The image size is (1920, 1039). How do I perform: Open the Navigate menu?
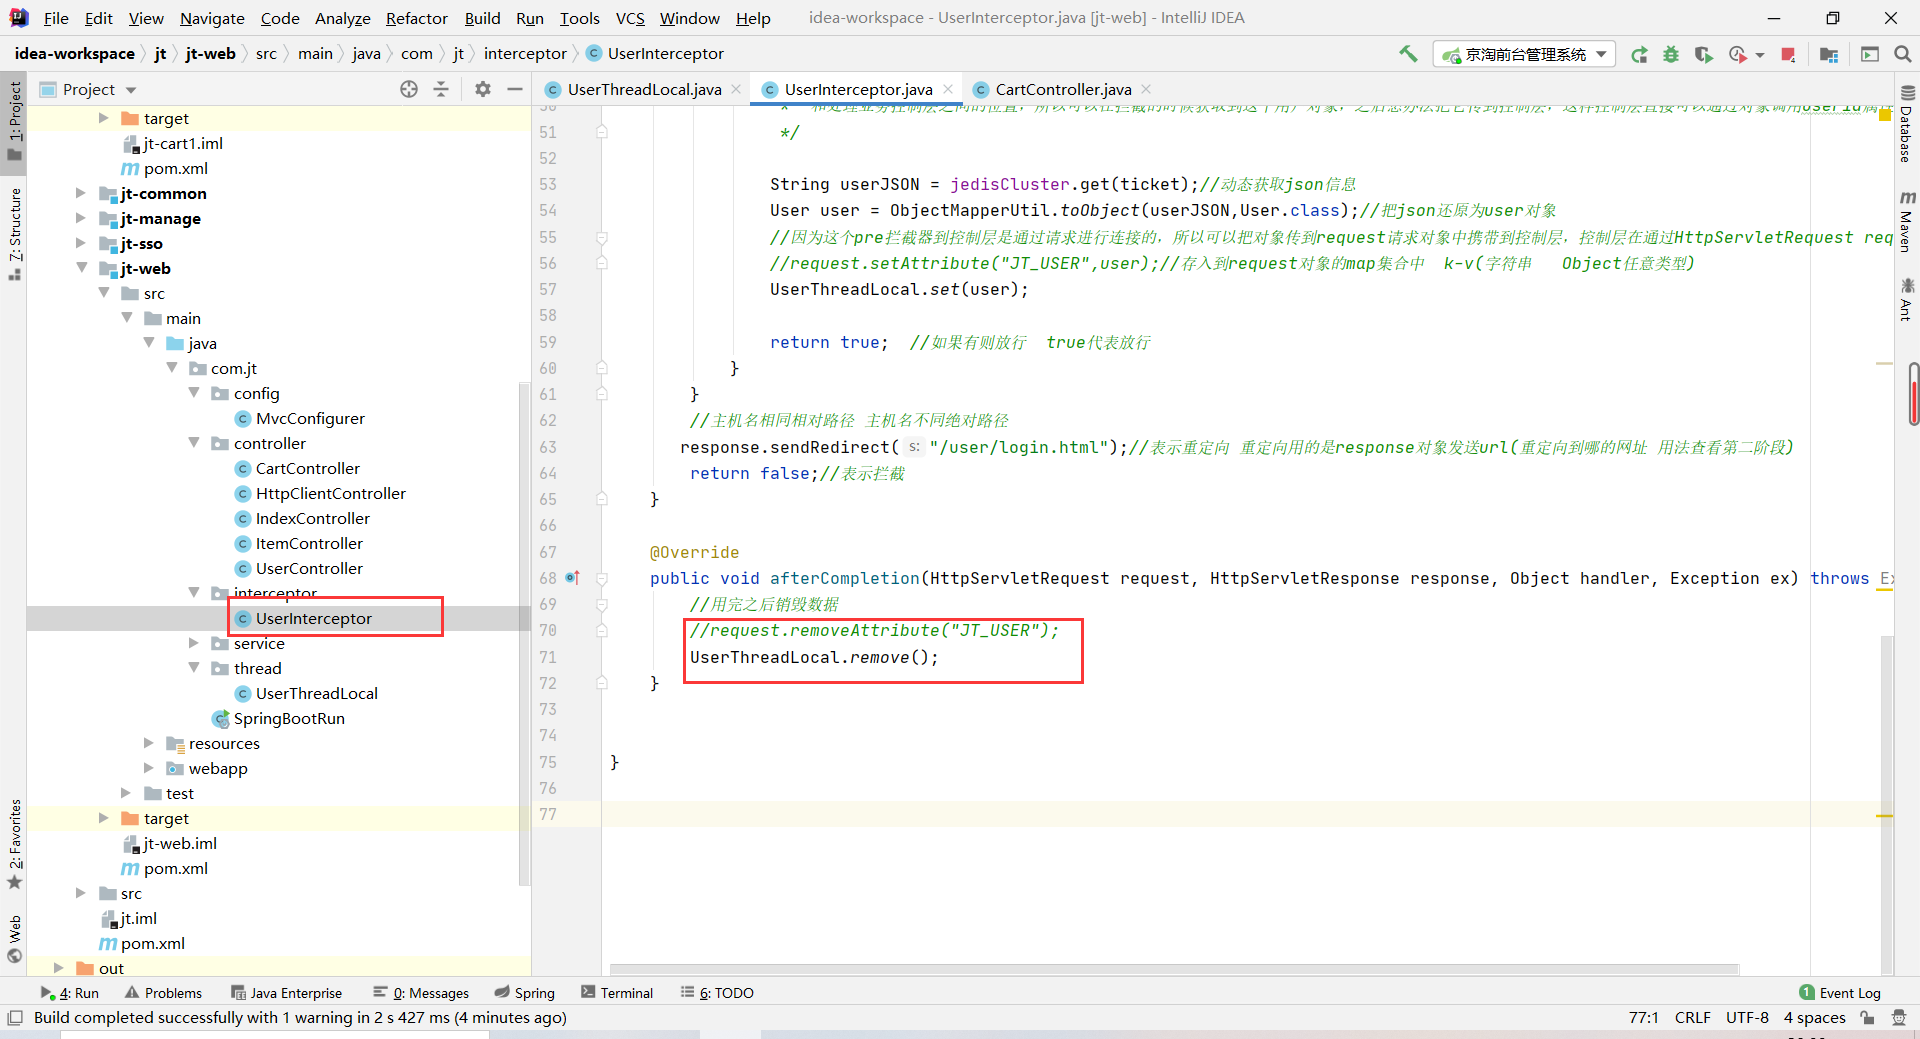point(212,18)
